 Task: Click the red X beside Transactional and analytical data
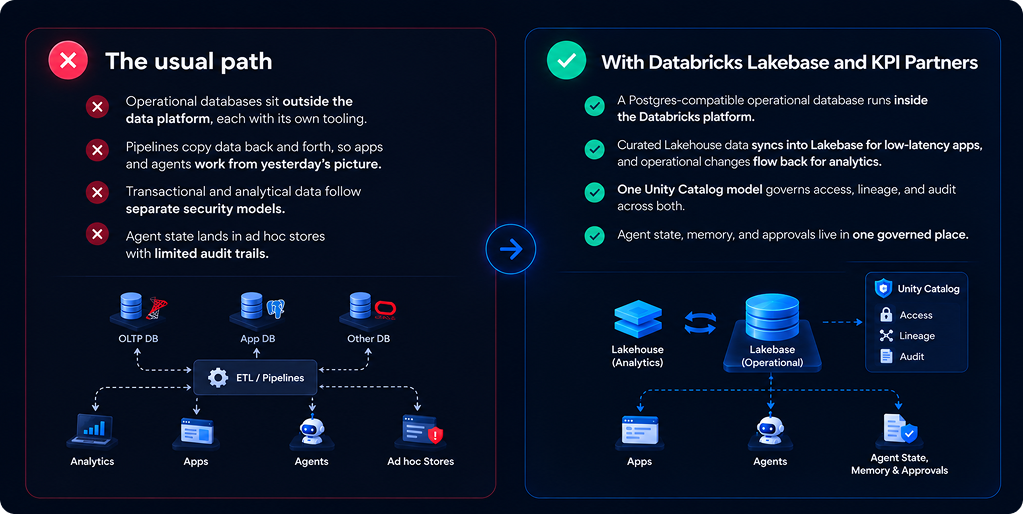pyautogui.click(x=97, y=192)
